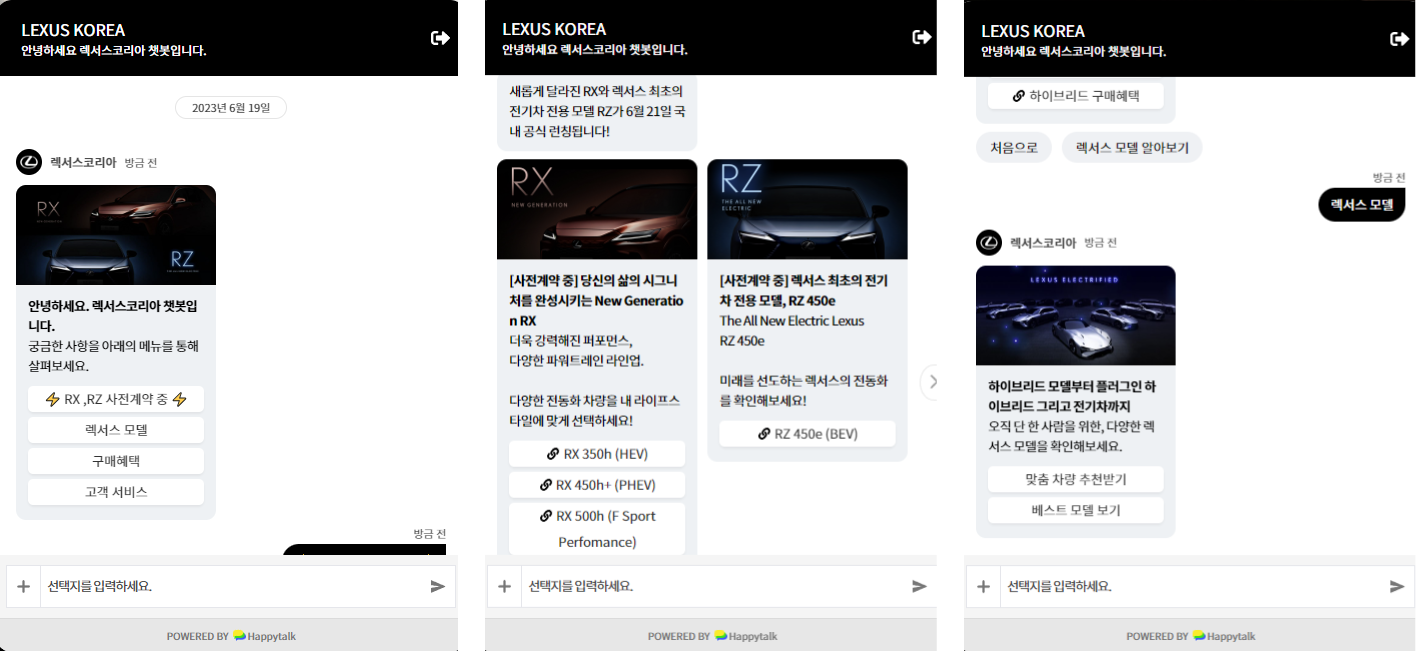This screenshot has height=651, width=1416.
Task: Open 'RX 450h+ (PHEV)' link button
Action: (597, 485)
